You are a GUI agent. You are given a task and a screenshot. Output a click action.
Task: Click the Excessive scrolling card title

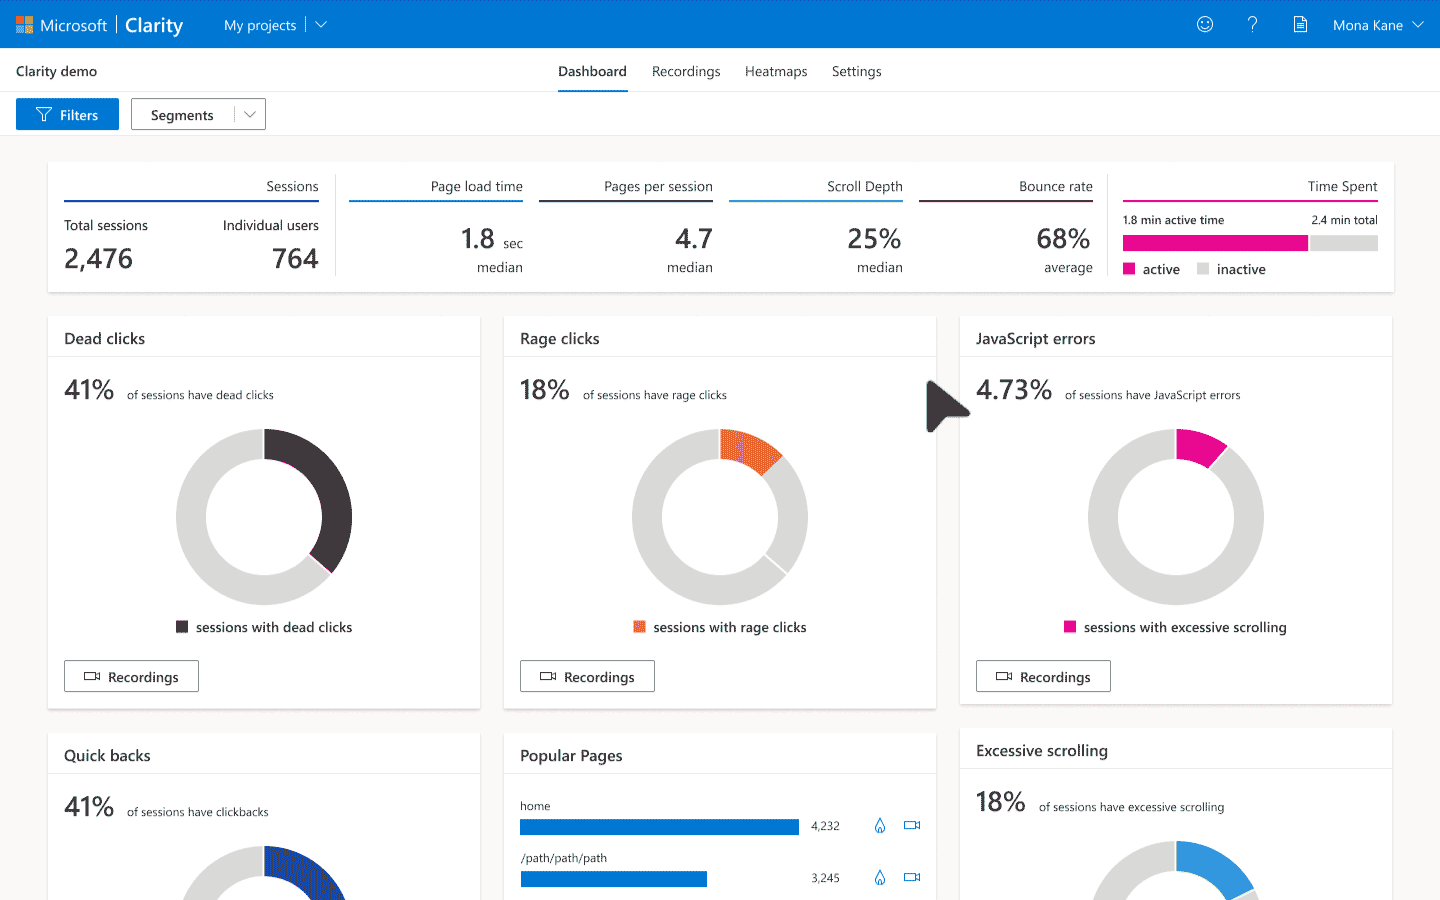(1042, 751)
